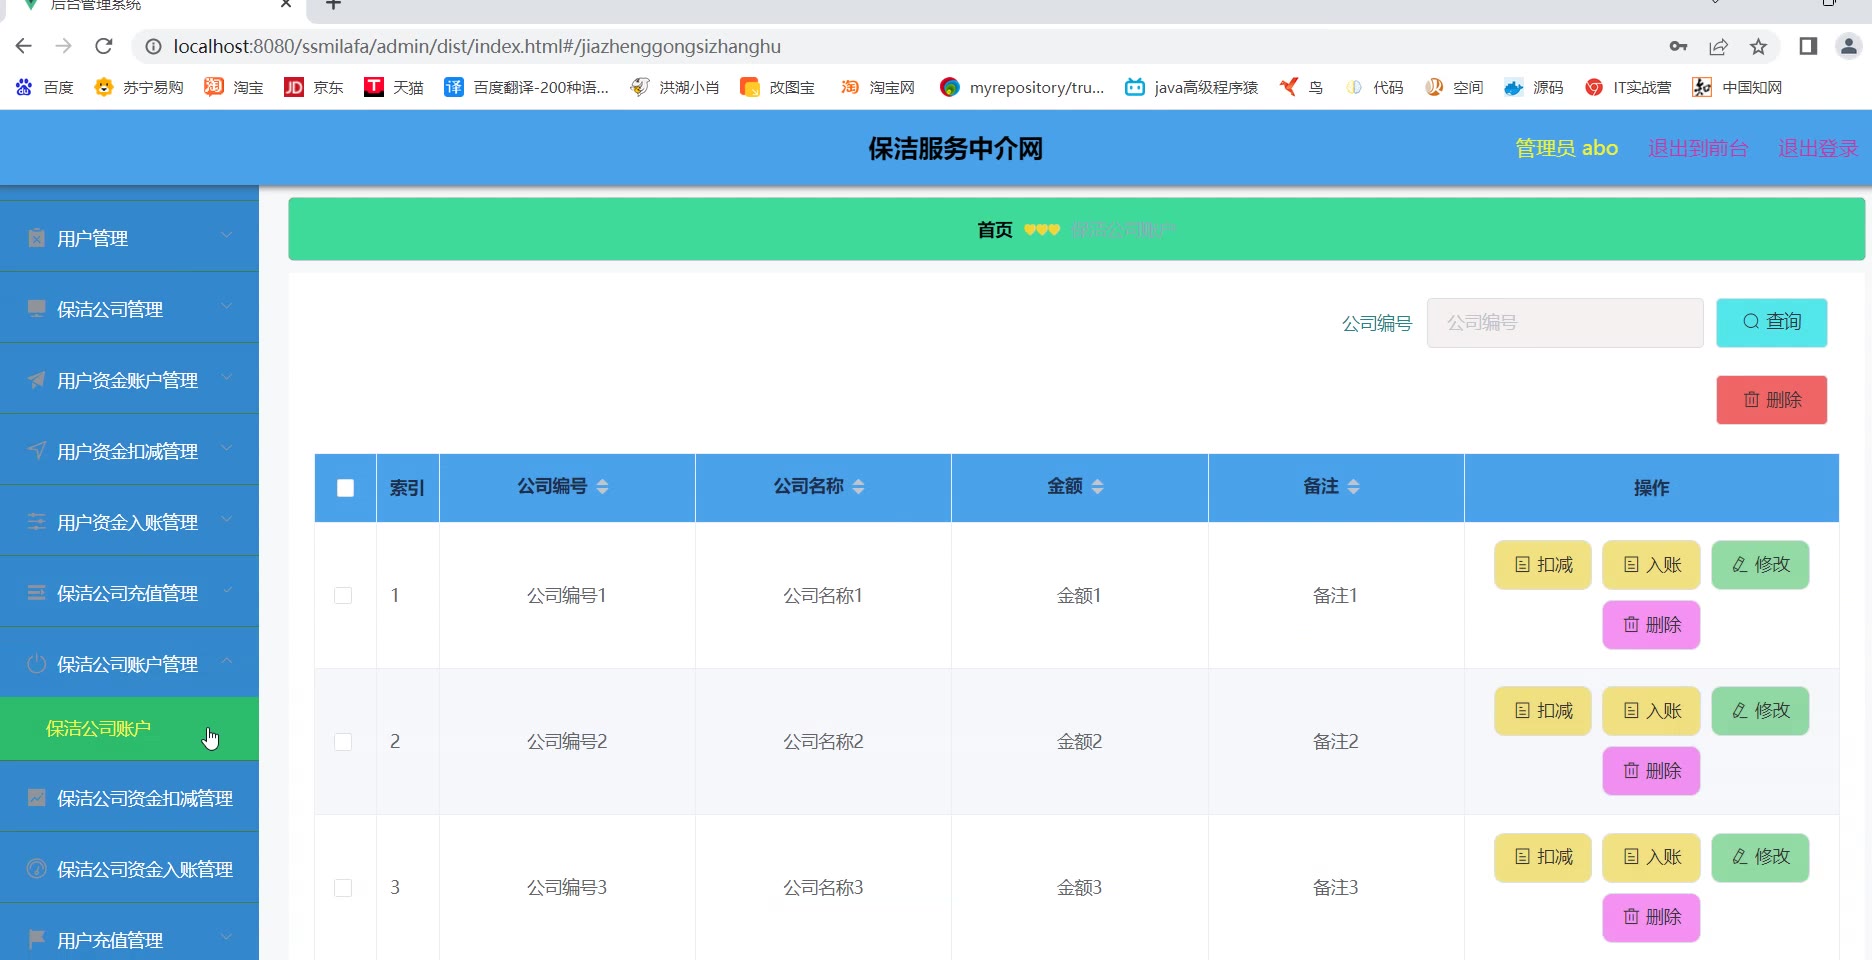Open the browser side panel icon
Screen dimensions: 1872x960
click(1808, 46)
